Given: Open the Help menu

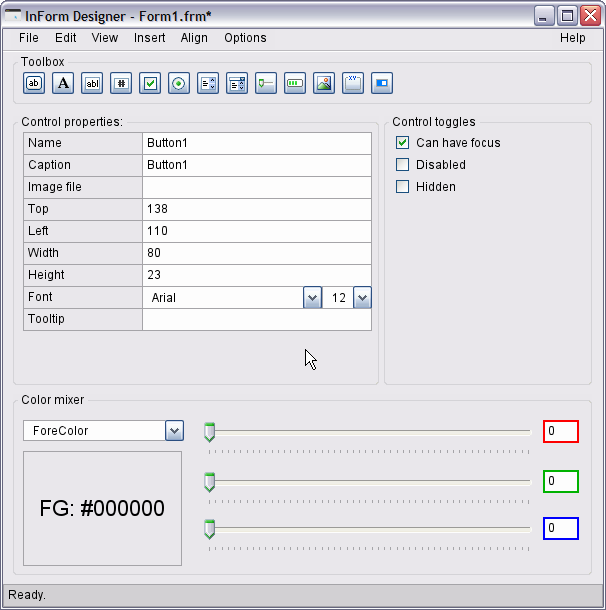Looking at the screenshot, I should click(572, 38).
